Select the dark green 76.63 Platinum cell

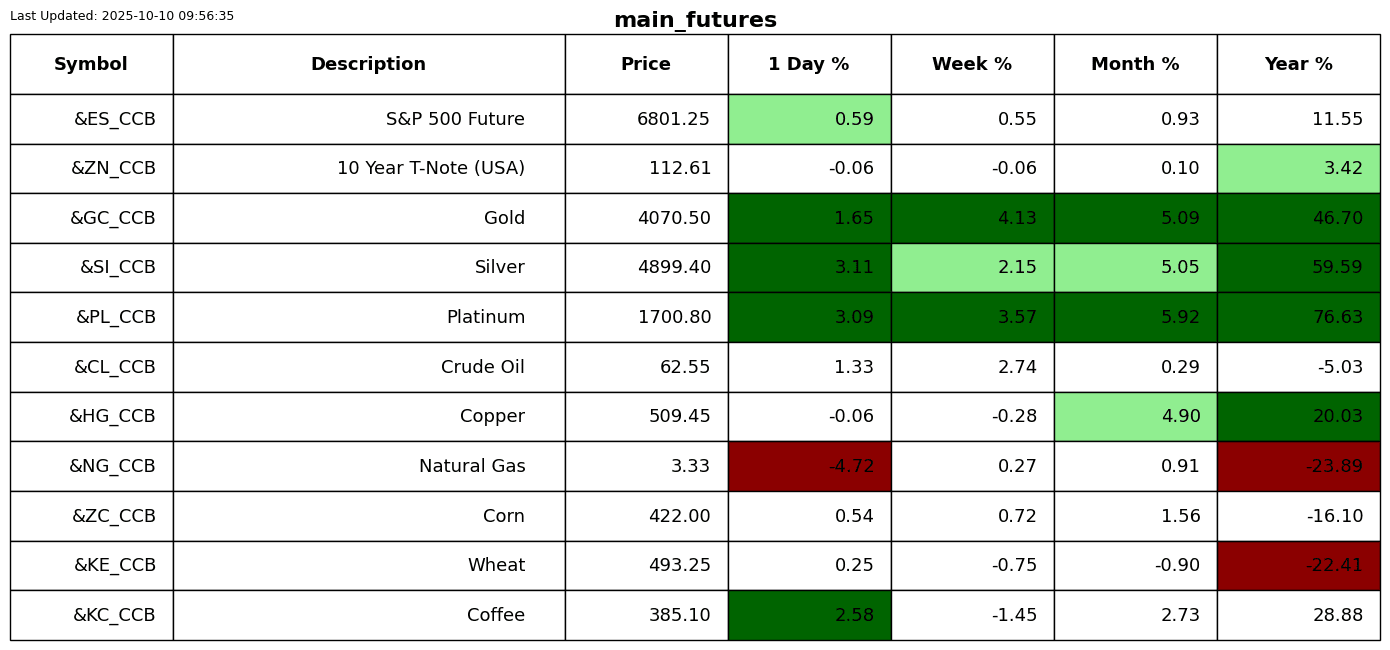click(x=1298, y=318)
